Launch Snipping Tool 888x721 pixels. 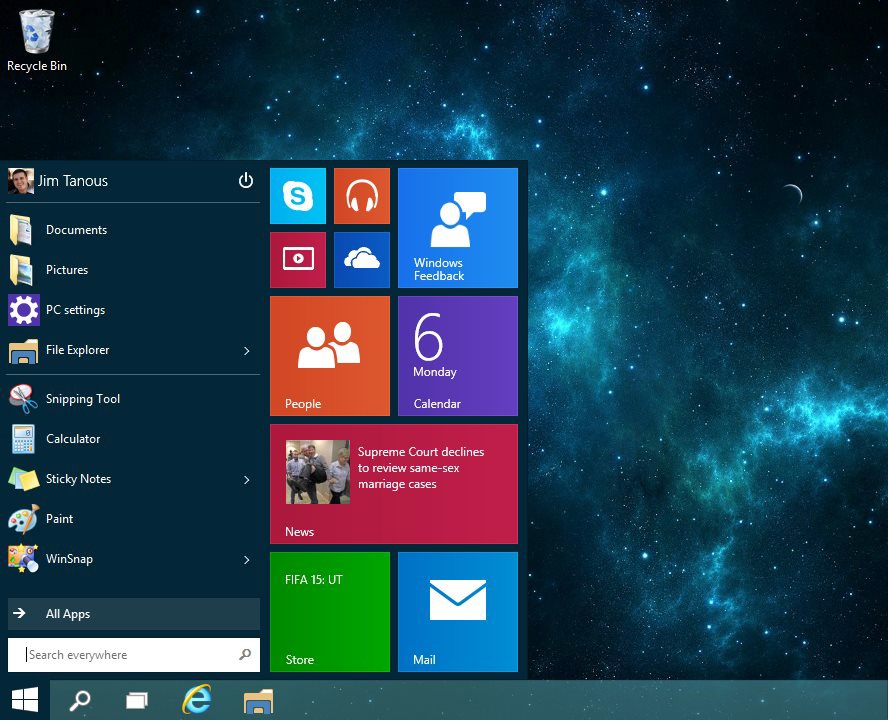[134, 399]
